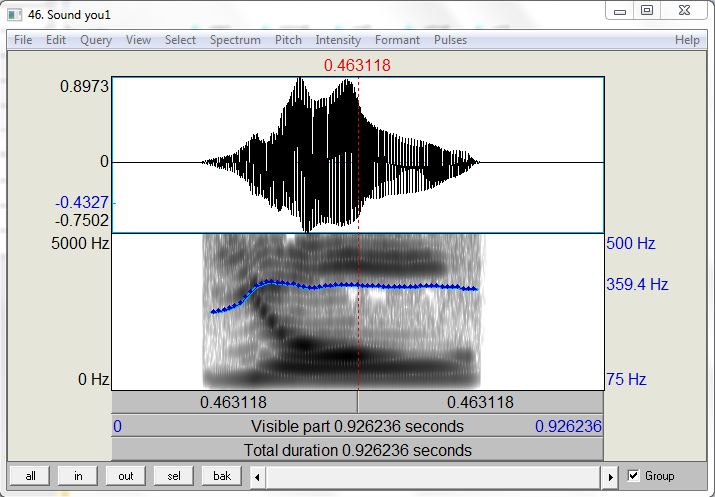
Task: Click the blue -0.4327 amplitude value
Action: [x=82, y=202]
